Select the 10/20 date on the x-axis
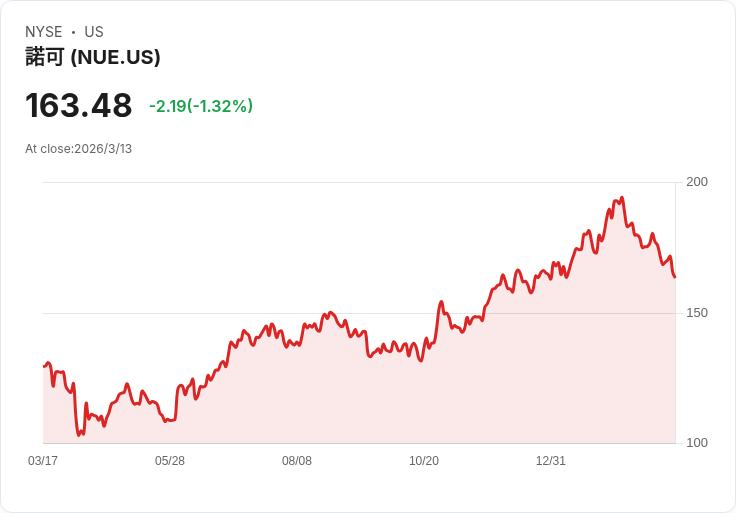This screenshot has width=736, height=513. [424, 461]
